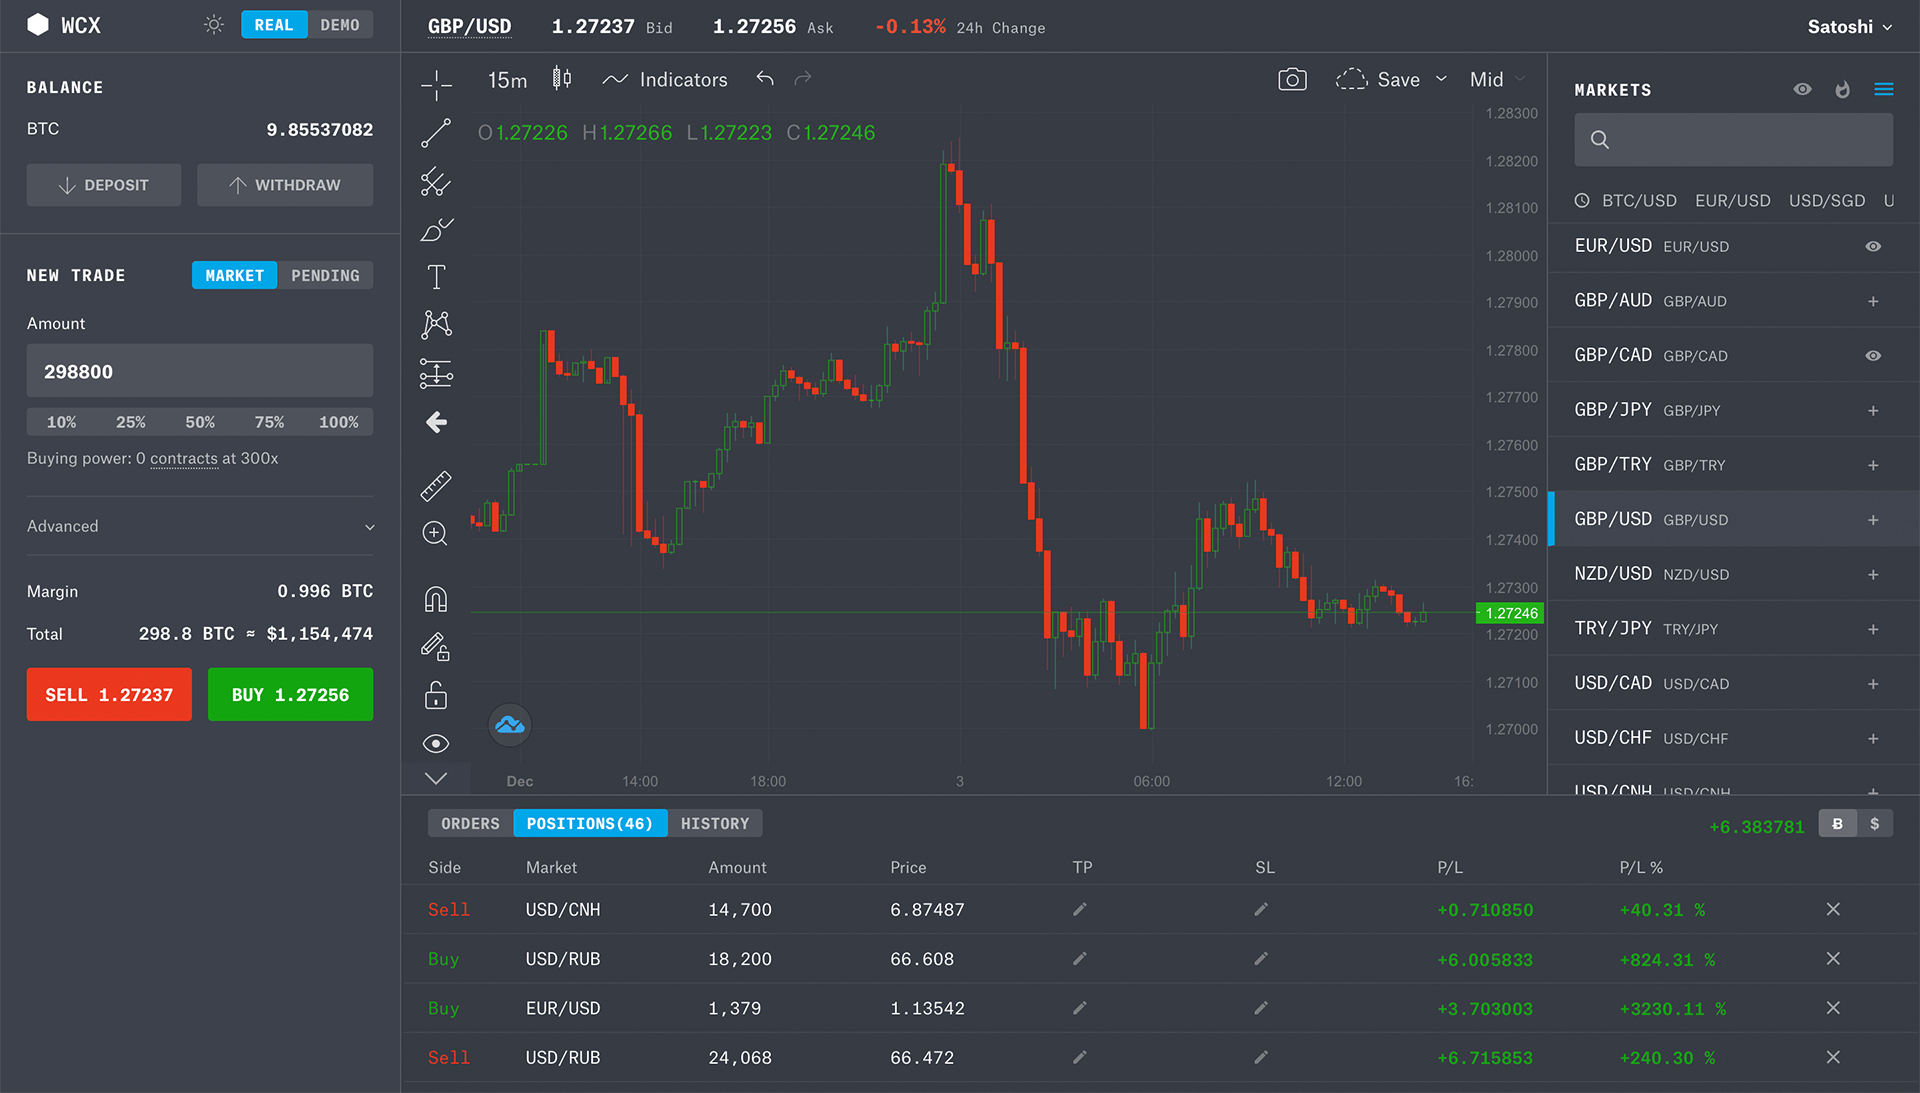Select the magnet/snap tool
1920x1093 pixels.
coord(436,599)
